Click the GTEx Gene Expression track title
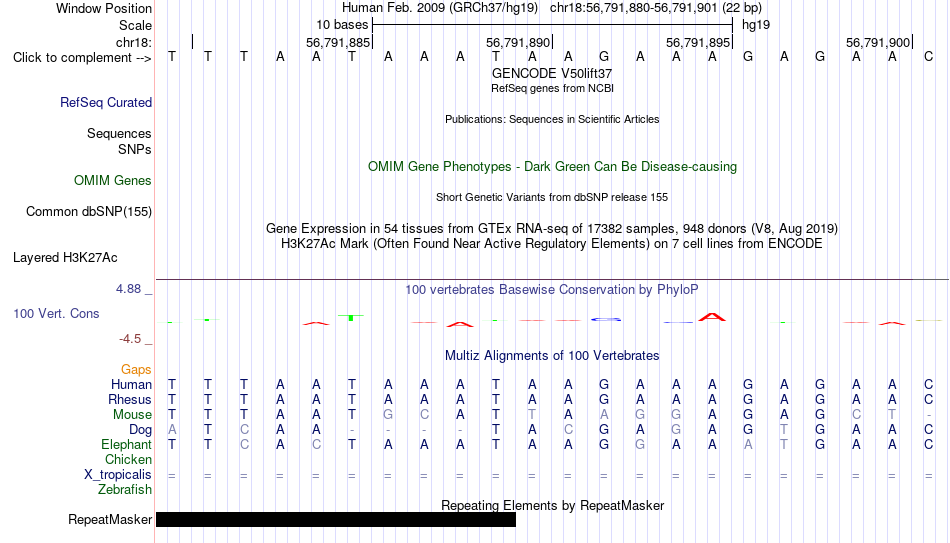Viewport: 950px width, 543px height. (x=552, y=228)
